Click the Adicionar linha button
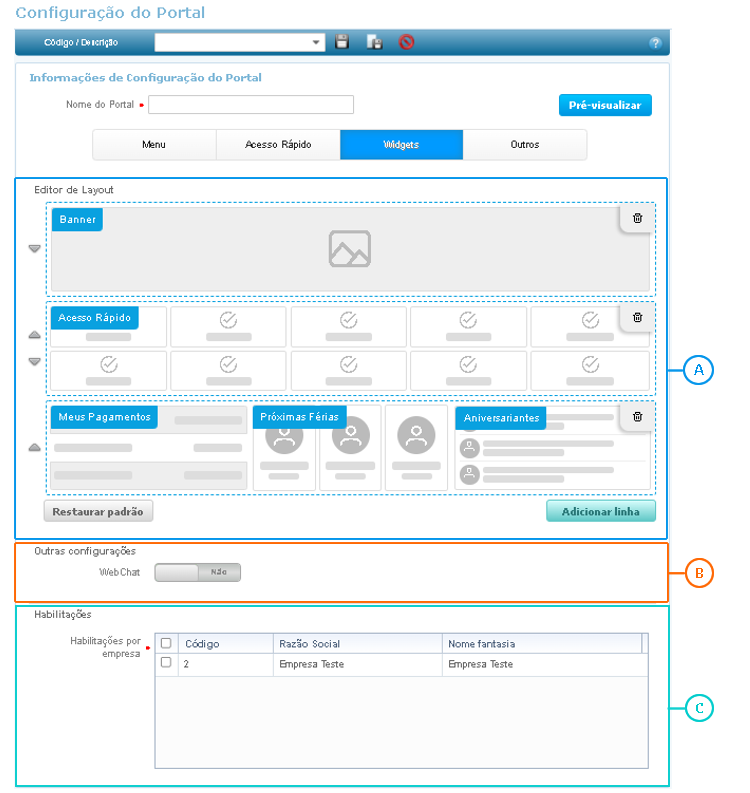 click(x=600, y=511)
